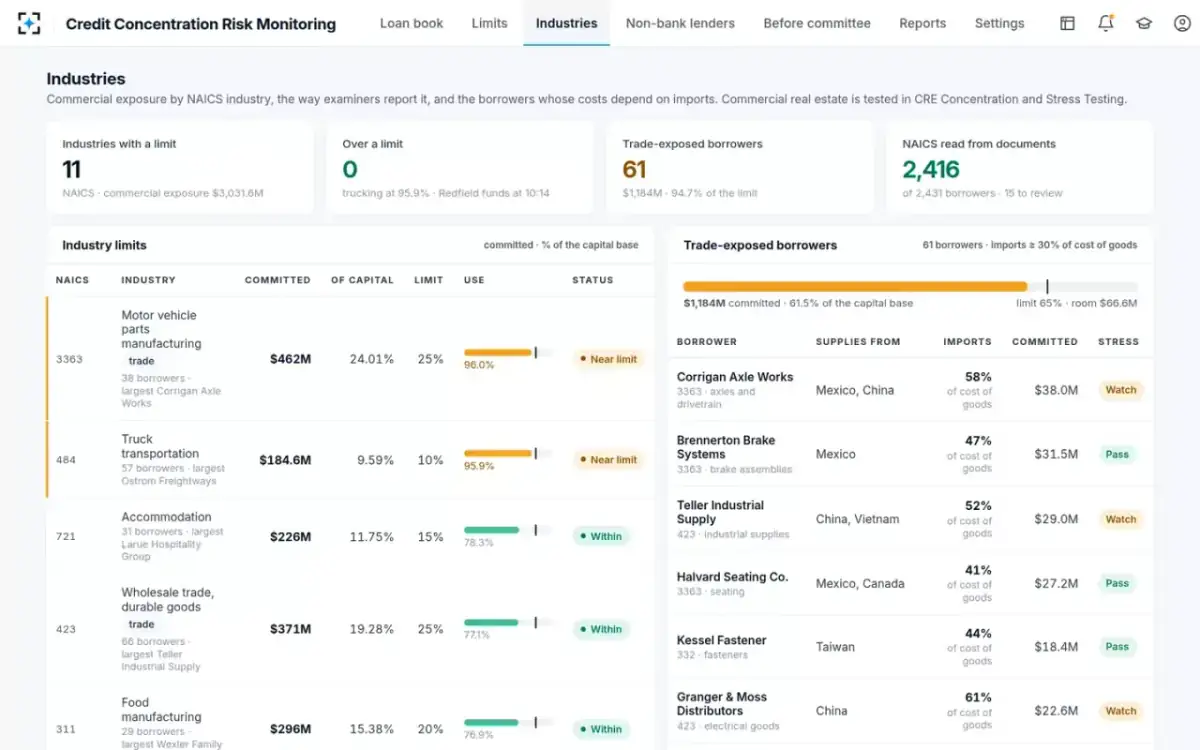This screenshot has width=1200, height=750.
Task: Click the app logo icon
Action: click(x=30, y=23)
